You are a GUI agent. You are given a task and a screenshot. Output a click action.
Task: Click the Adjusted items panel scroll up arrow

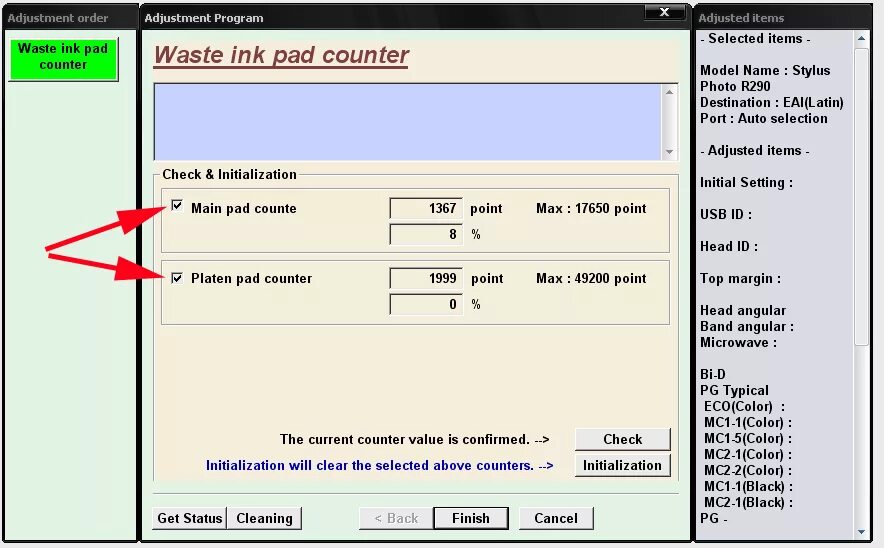[x=861, y=39]
